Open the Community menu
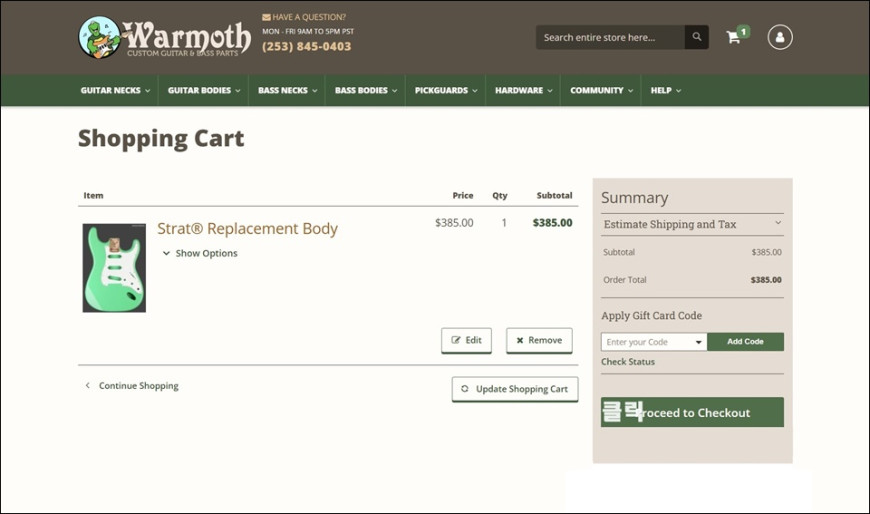The width and height of the screenshot is (870, 514). tap(601, 90)
